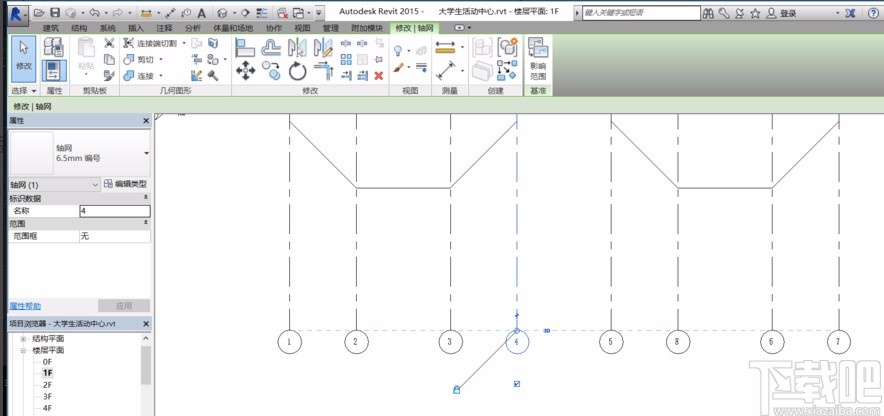Click the Propagate Extents icon
The height and width of the screenshot is (416, 884).
pos(538,58)
